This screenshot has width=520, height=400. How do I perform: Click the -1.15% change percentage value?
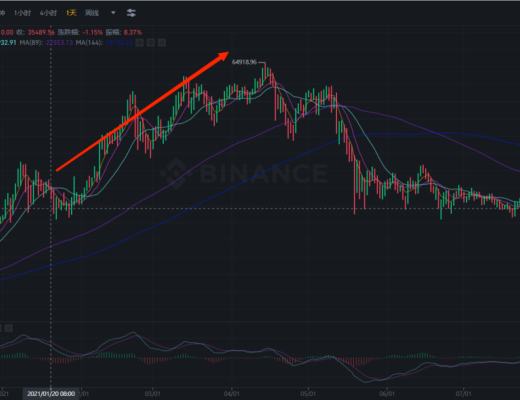92,32
